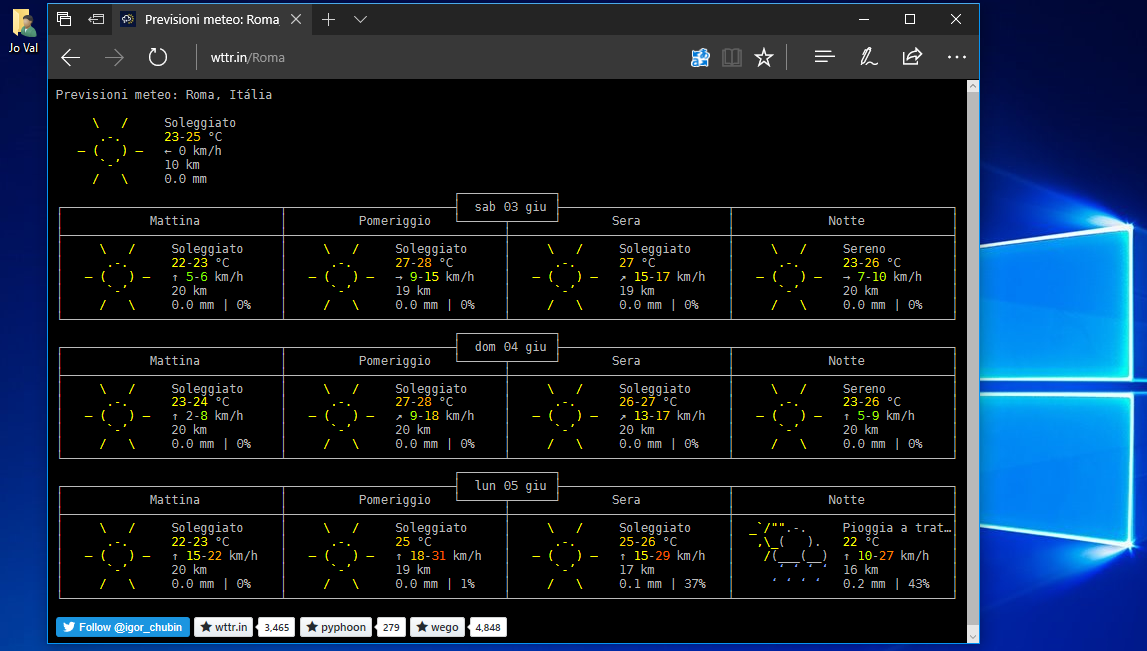
Task: Click the Mattina header under sab 03 giu
Action: point(174,221)
